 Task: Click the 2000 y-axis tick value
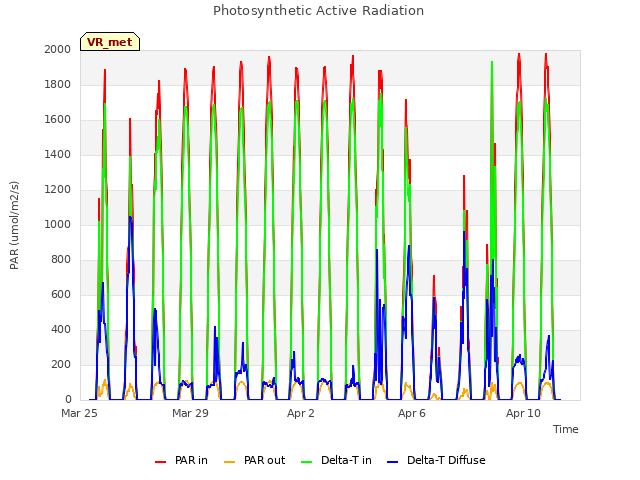pyautogui.click(x=58, y=49)
